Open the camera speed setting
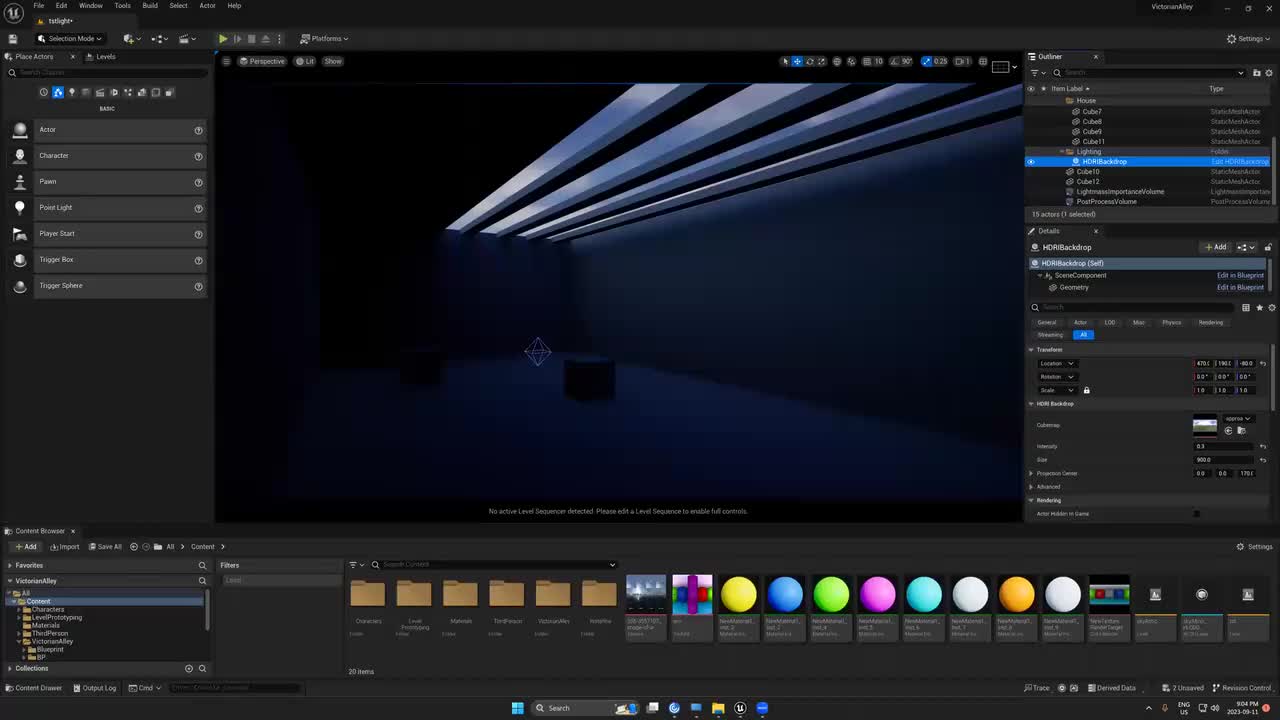This screenshot has height=720, width=1280. tap(962, 61)
